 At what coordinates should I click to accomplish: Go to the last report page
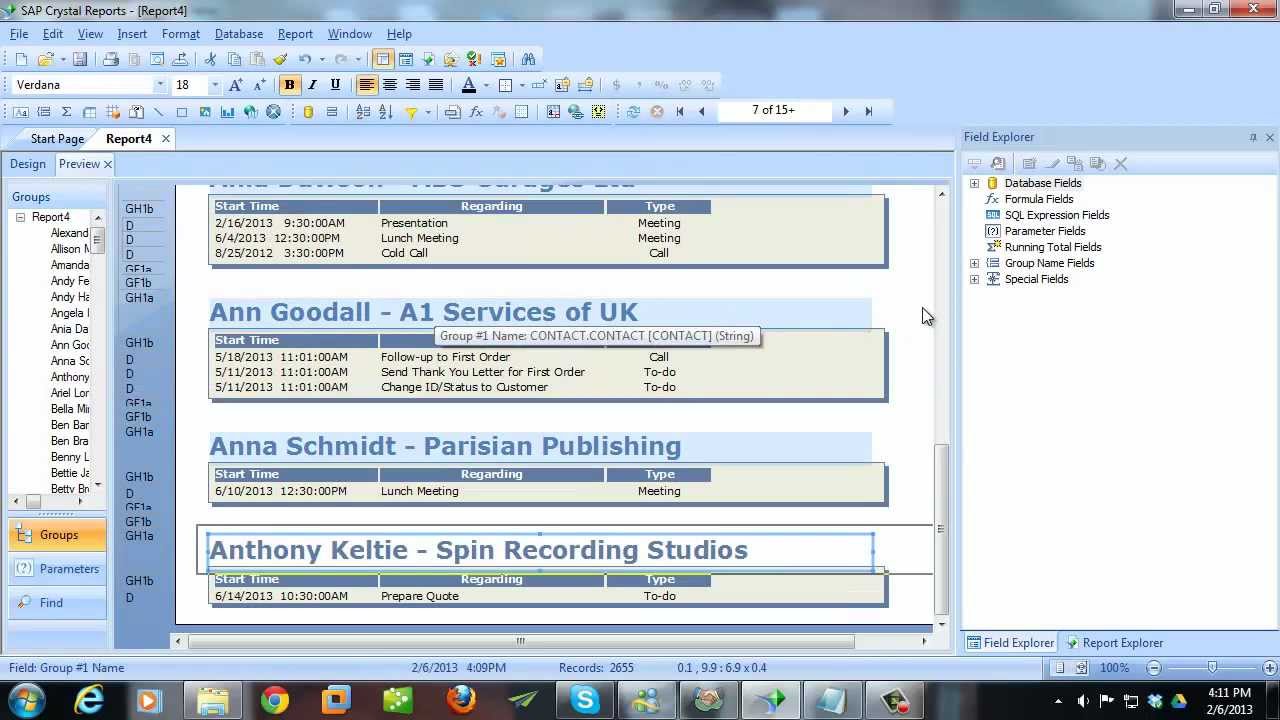(x=868, y=112)
